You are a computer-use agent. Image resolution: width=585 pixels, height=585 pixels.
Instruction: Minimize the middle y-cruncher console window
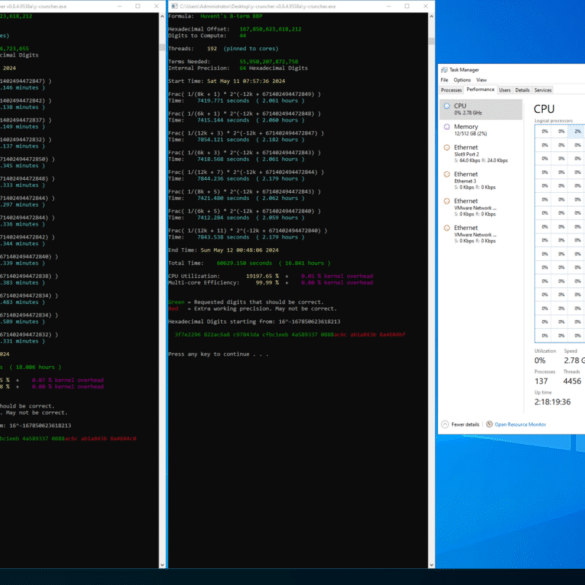388,6
